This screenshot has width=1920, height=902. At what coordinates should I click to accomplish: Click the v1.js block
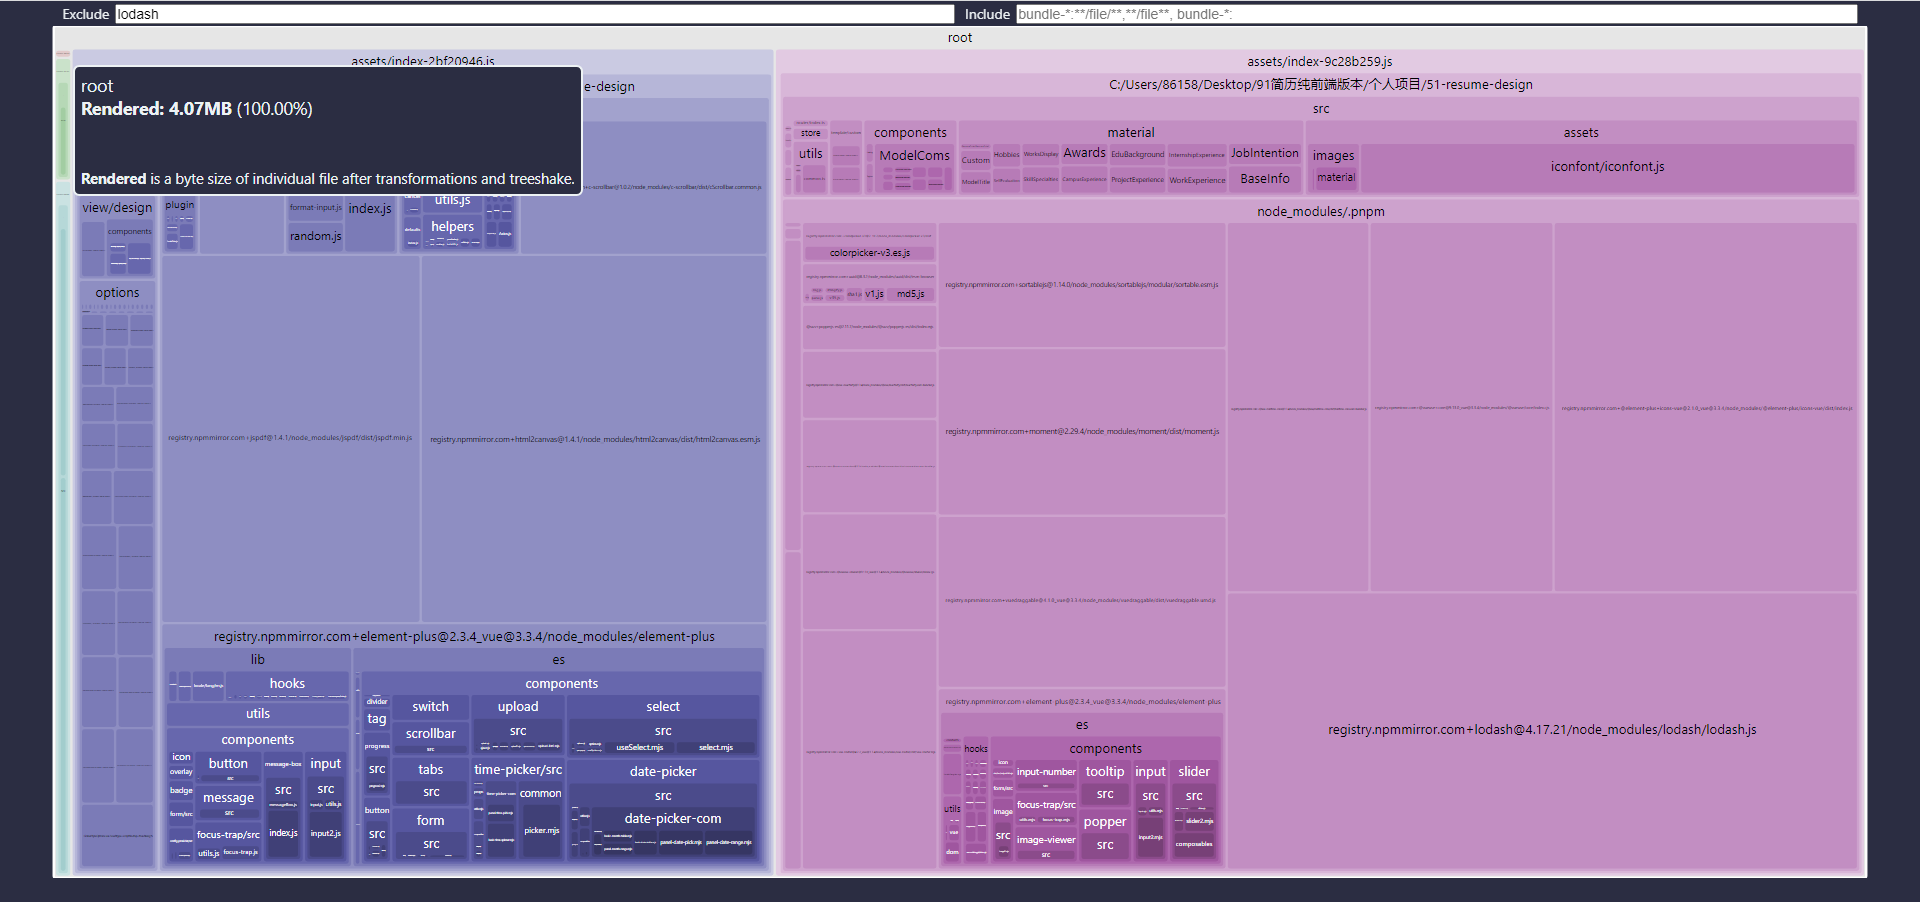(874, 294)
